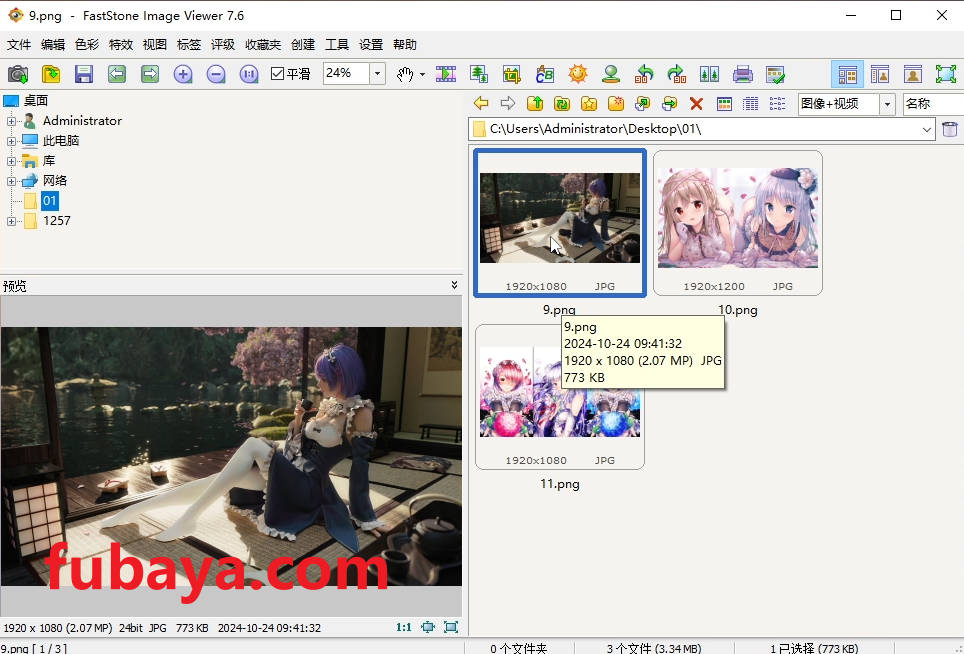Open the 色彩 menu
Viewport: 964px width, 654px height.
click(x=87, y=44)
